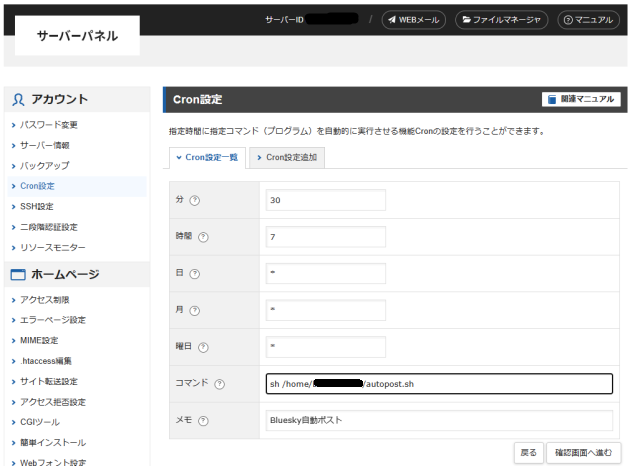Select Cron設定 in sidebar
Screen dimensions: 640x466
coord(37,186)
